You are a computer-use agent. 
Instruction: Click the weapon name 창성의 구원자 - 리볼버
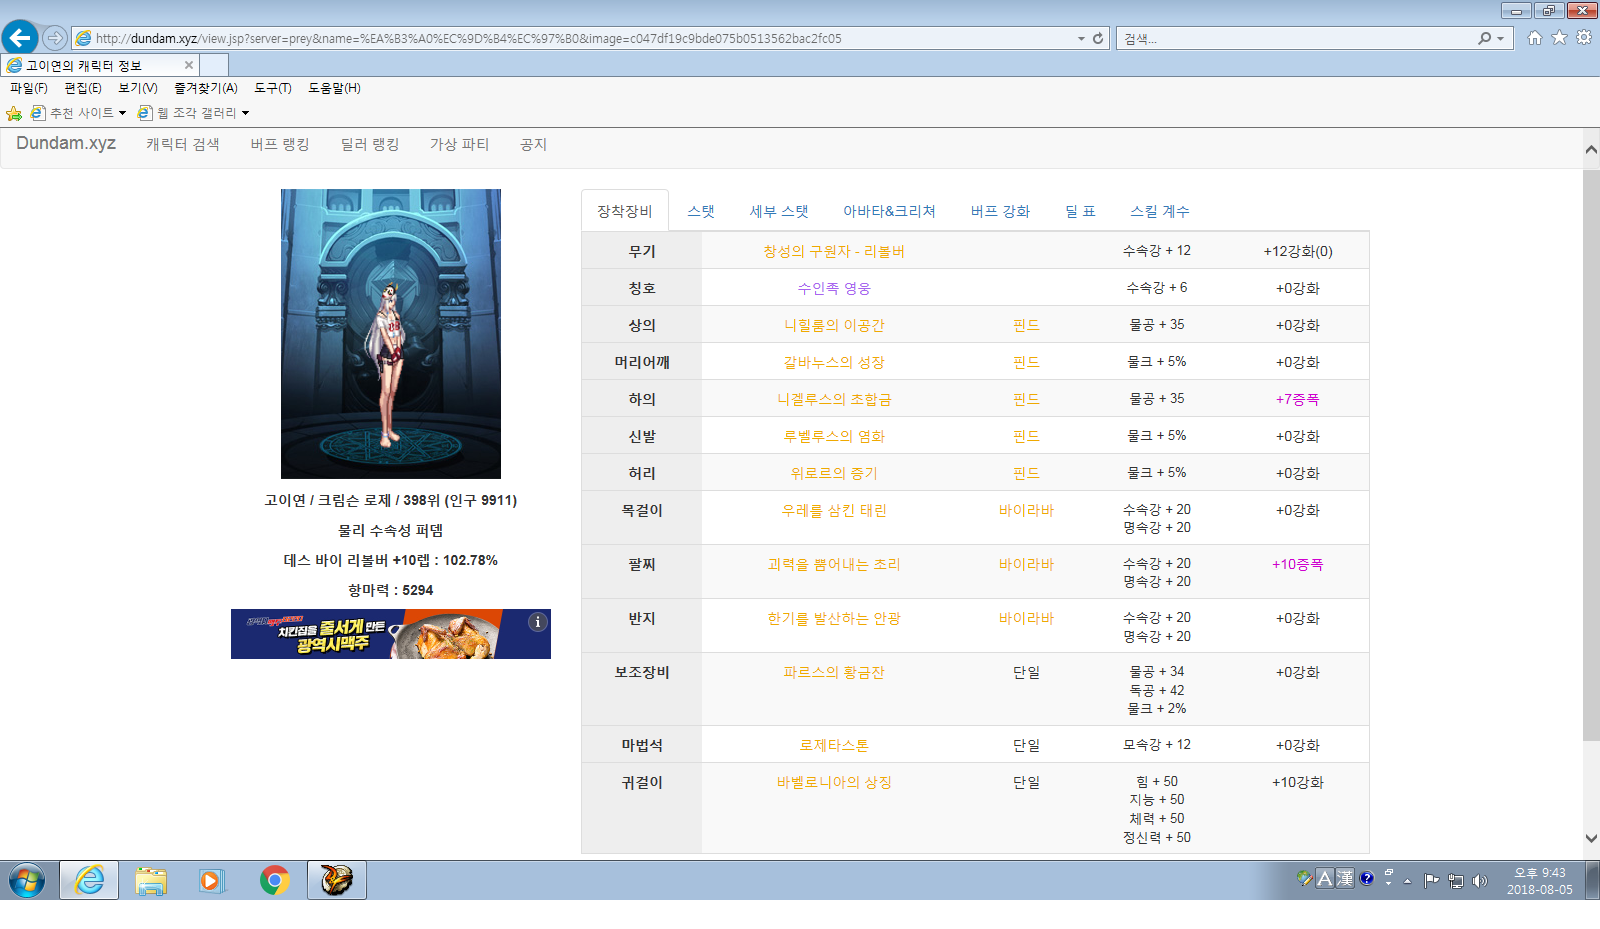(x=834, y=251)
